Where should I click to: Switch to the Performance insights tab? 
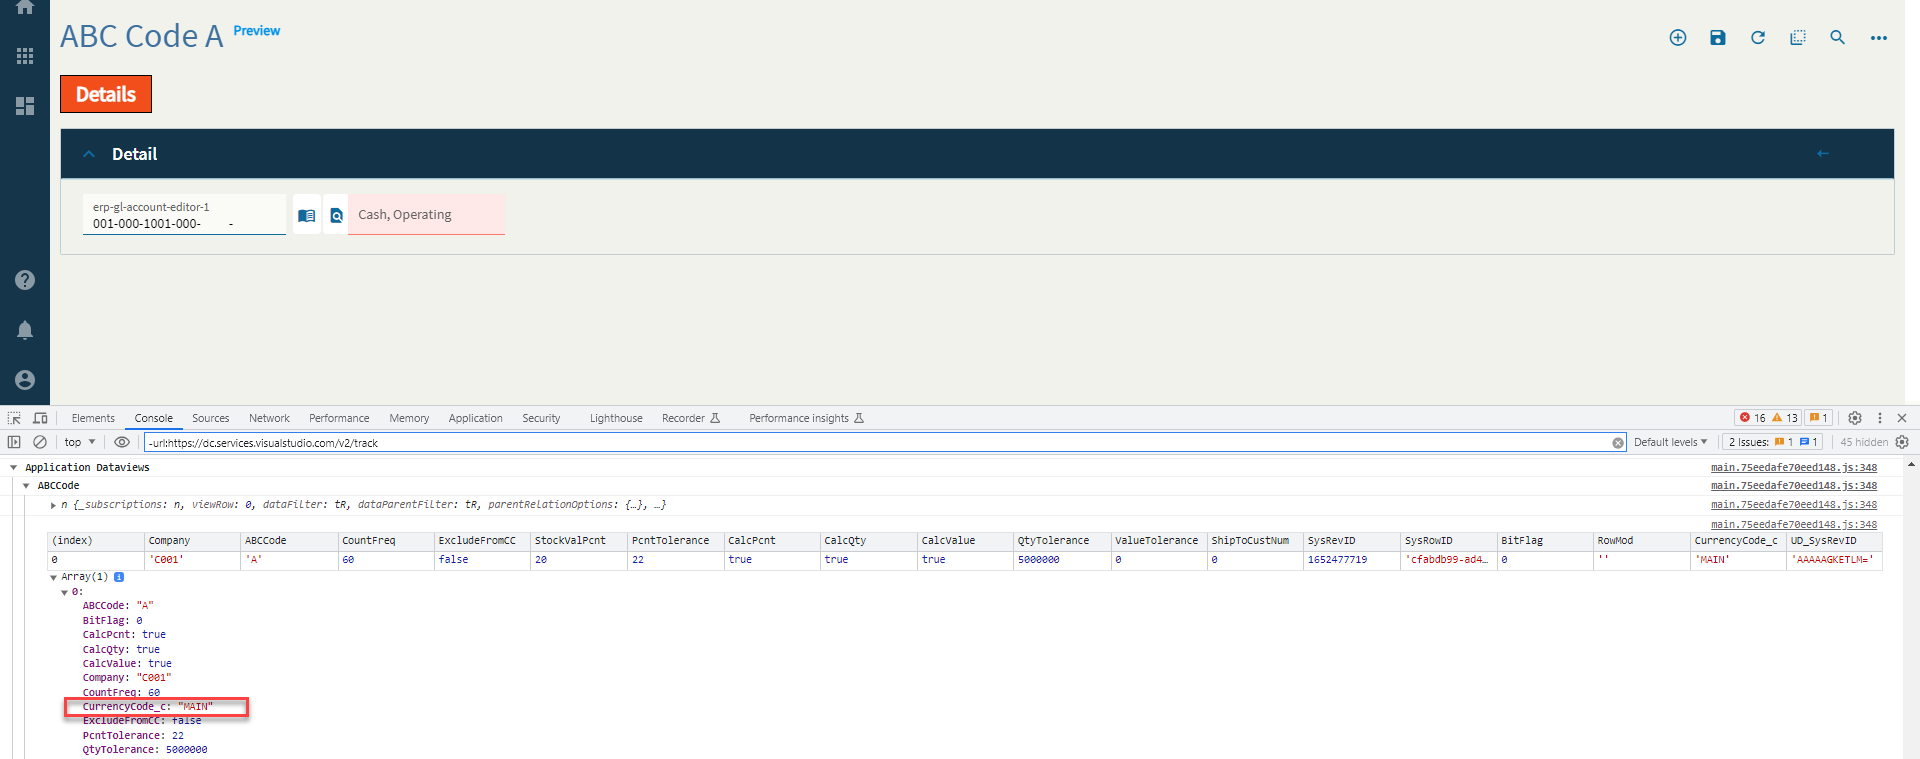coord(806,418)
